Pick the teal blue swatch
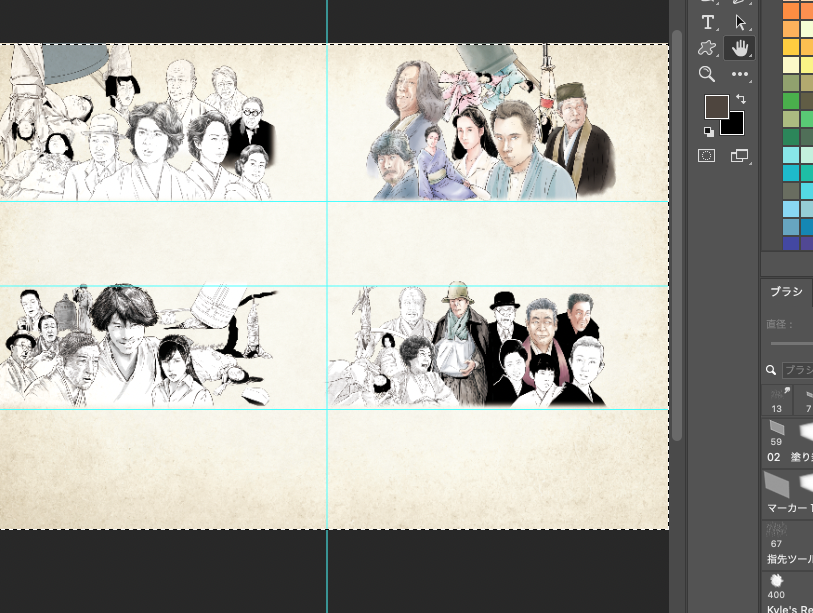Screen dimensions: 813x613 coord(791,173)
